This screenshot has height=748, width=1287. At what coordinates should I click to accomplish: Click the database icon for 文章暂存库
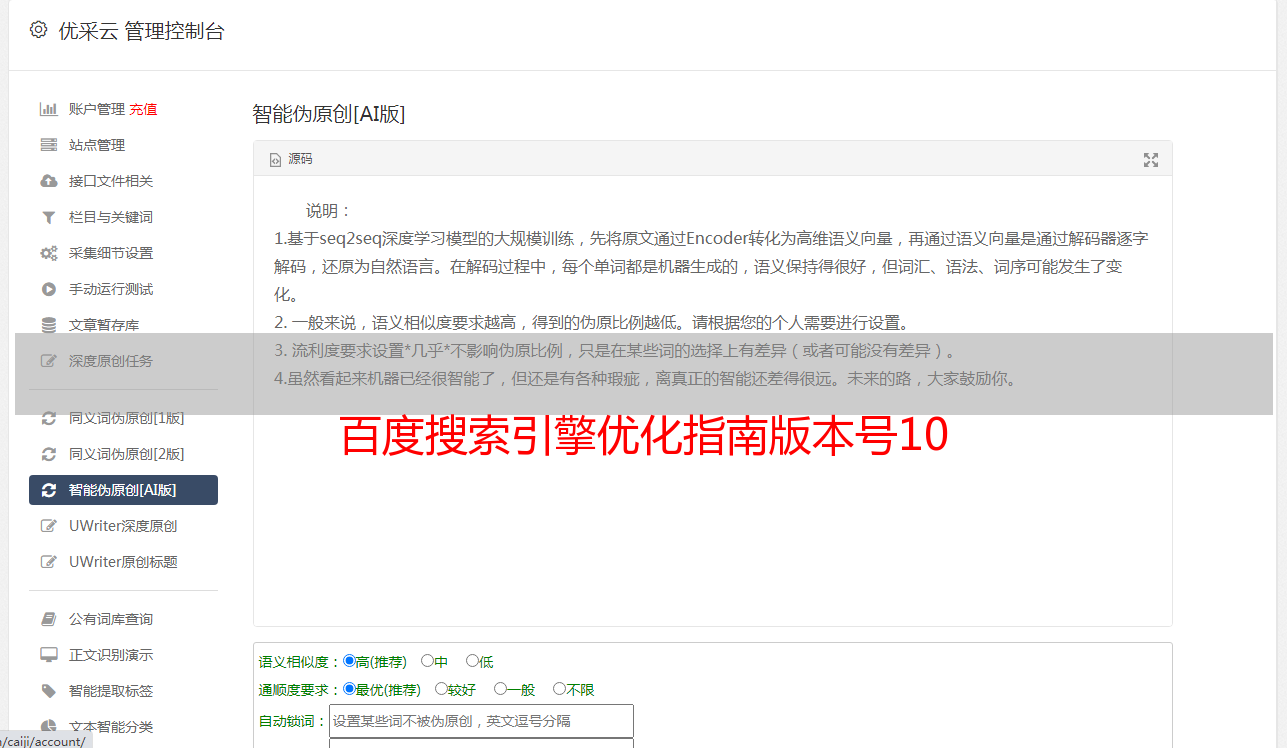click(48, 325)
